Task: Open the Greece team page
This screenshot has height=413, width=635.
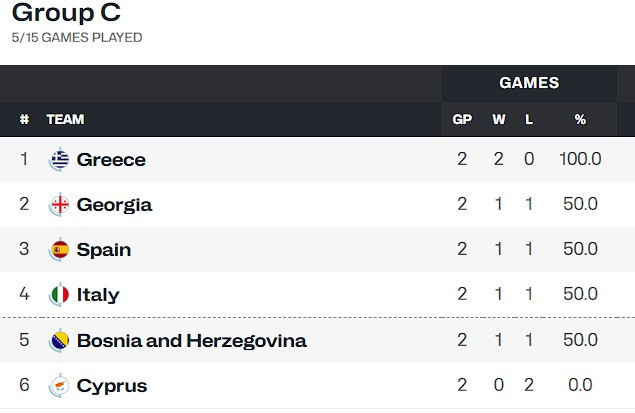Action: click(111, 160)
